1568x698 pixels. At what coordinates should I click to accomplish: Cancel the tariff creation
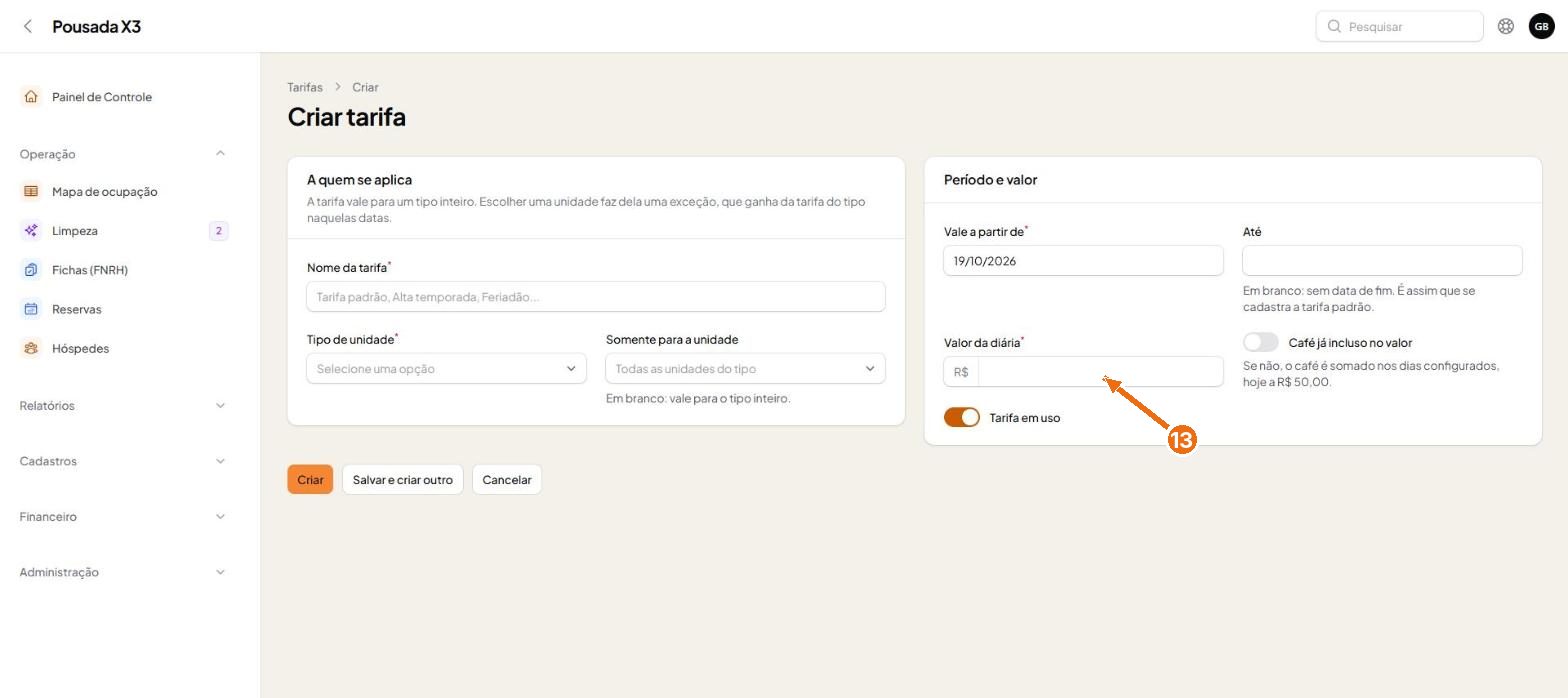(x=507, y=479)
